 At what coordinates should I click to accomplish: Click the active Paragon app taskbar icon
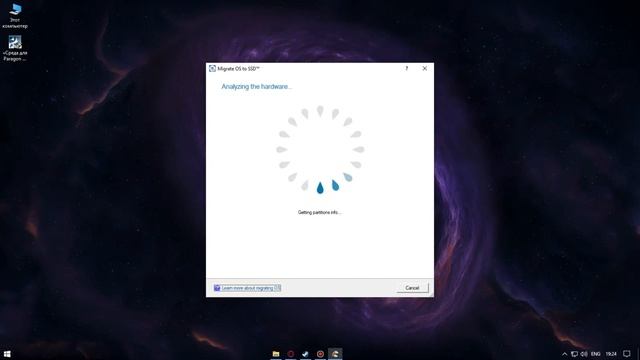335,354
